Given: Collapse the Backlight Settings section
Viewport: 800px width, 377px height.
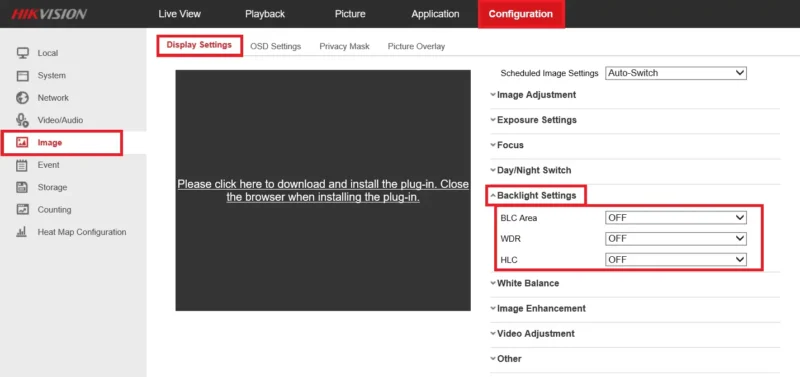Looking at the screenshot, I should click(533, 195).
